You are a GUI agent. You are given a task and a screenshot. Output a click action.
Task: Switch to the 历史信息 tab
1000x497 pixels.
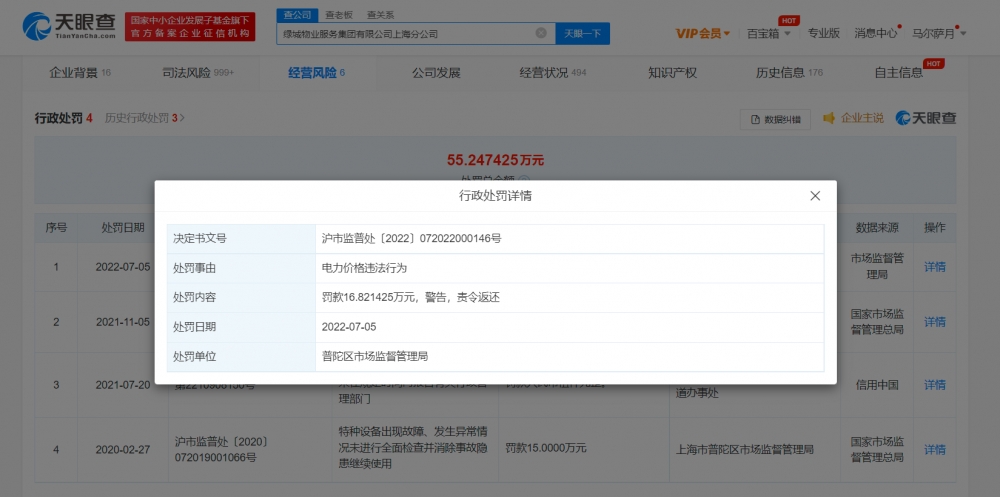click(789, 73)
